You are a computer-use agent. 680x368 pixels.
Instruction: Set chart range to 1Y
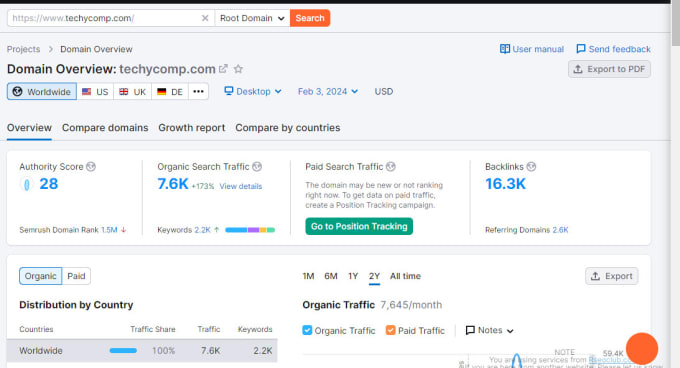pos(353,276)
